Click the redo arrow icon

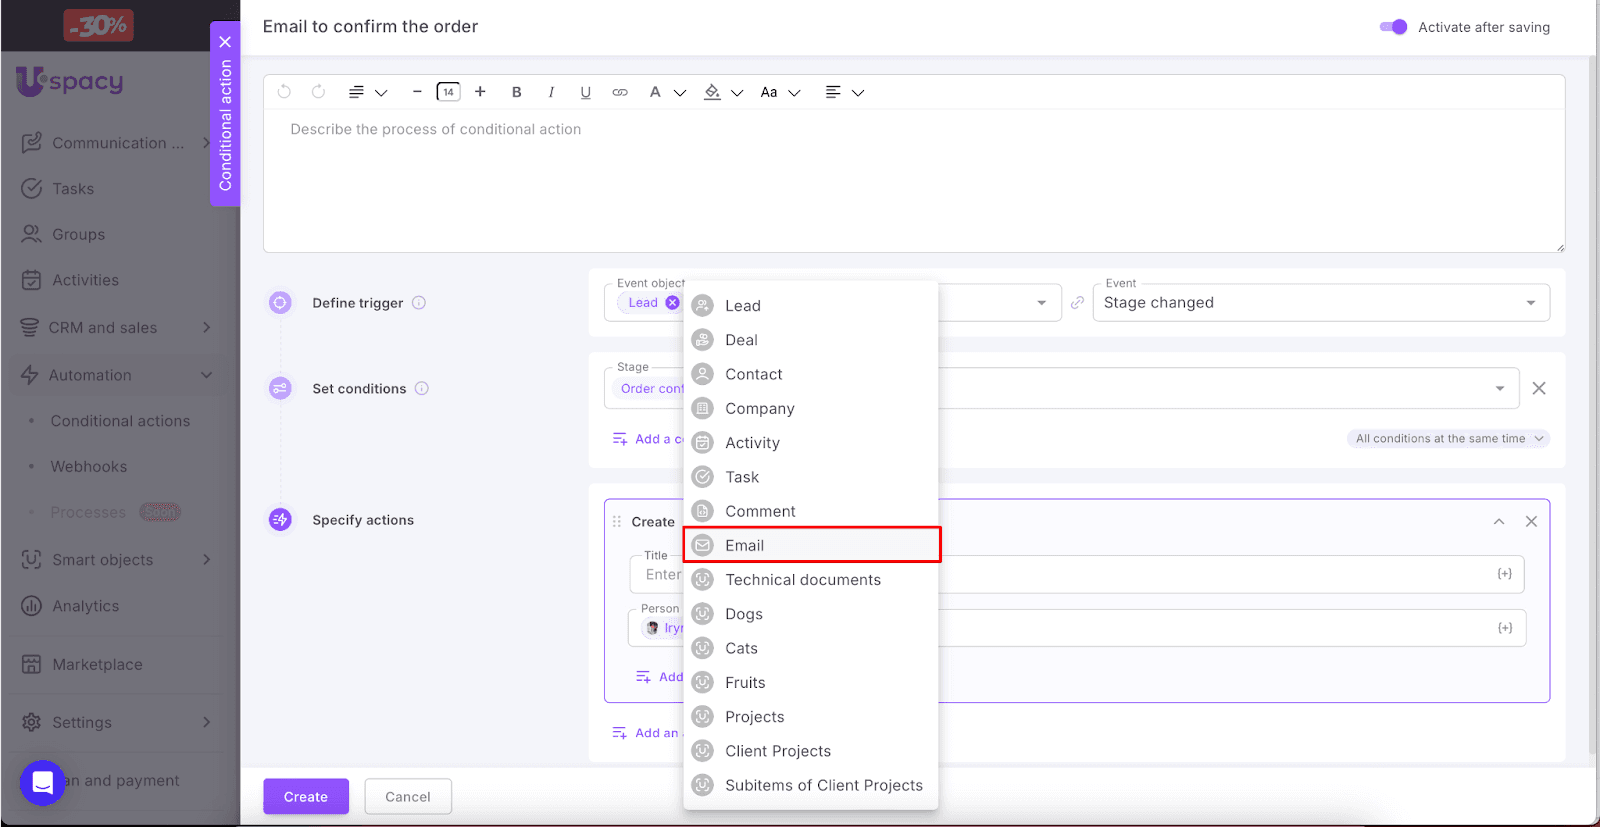click(318, 92)
